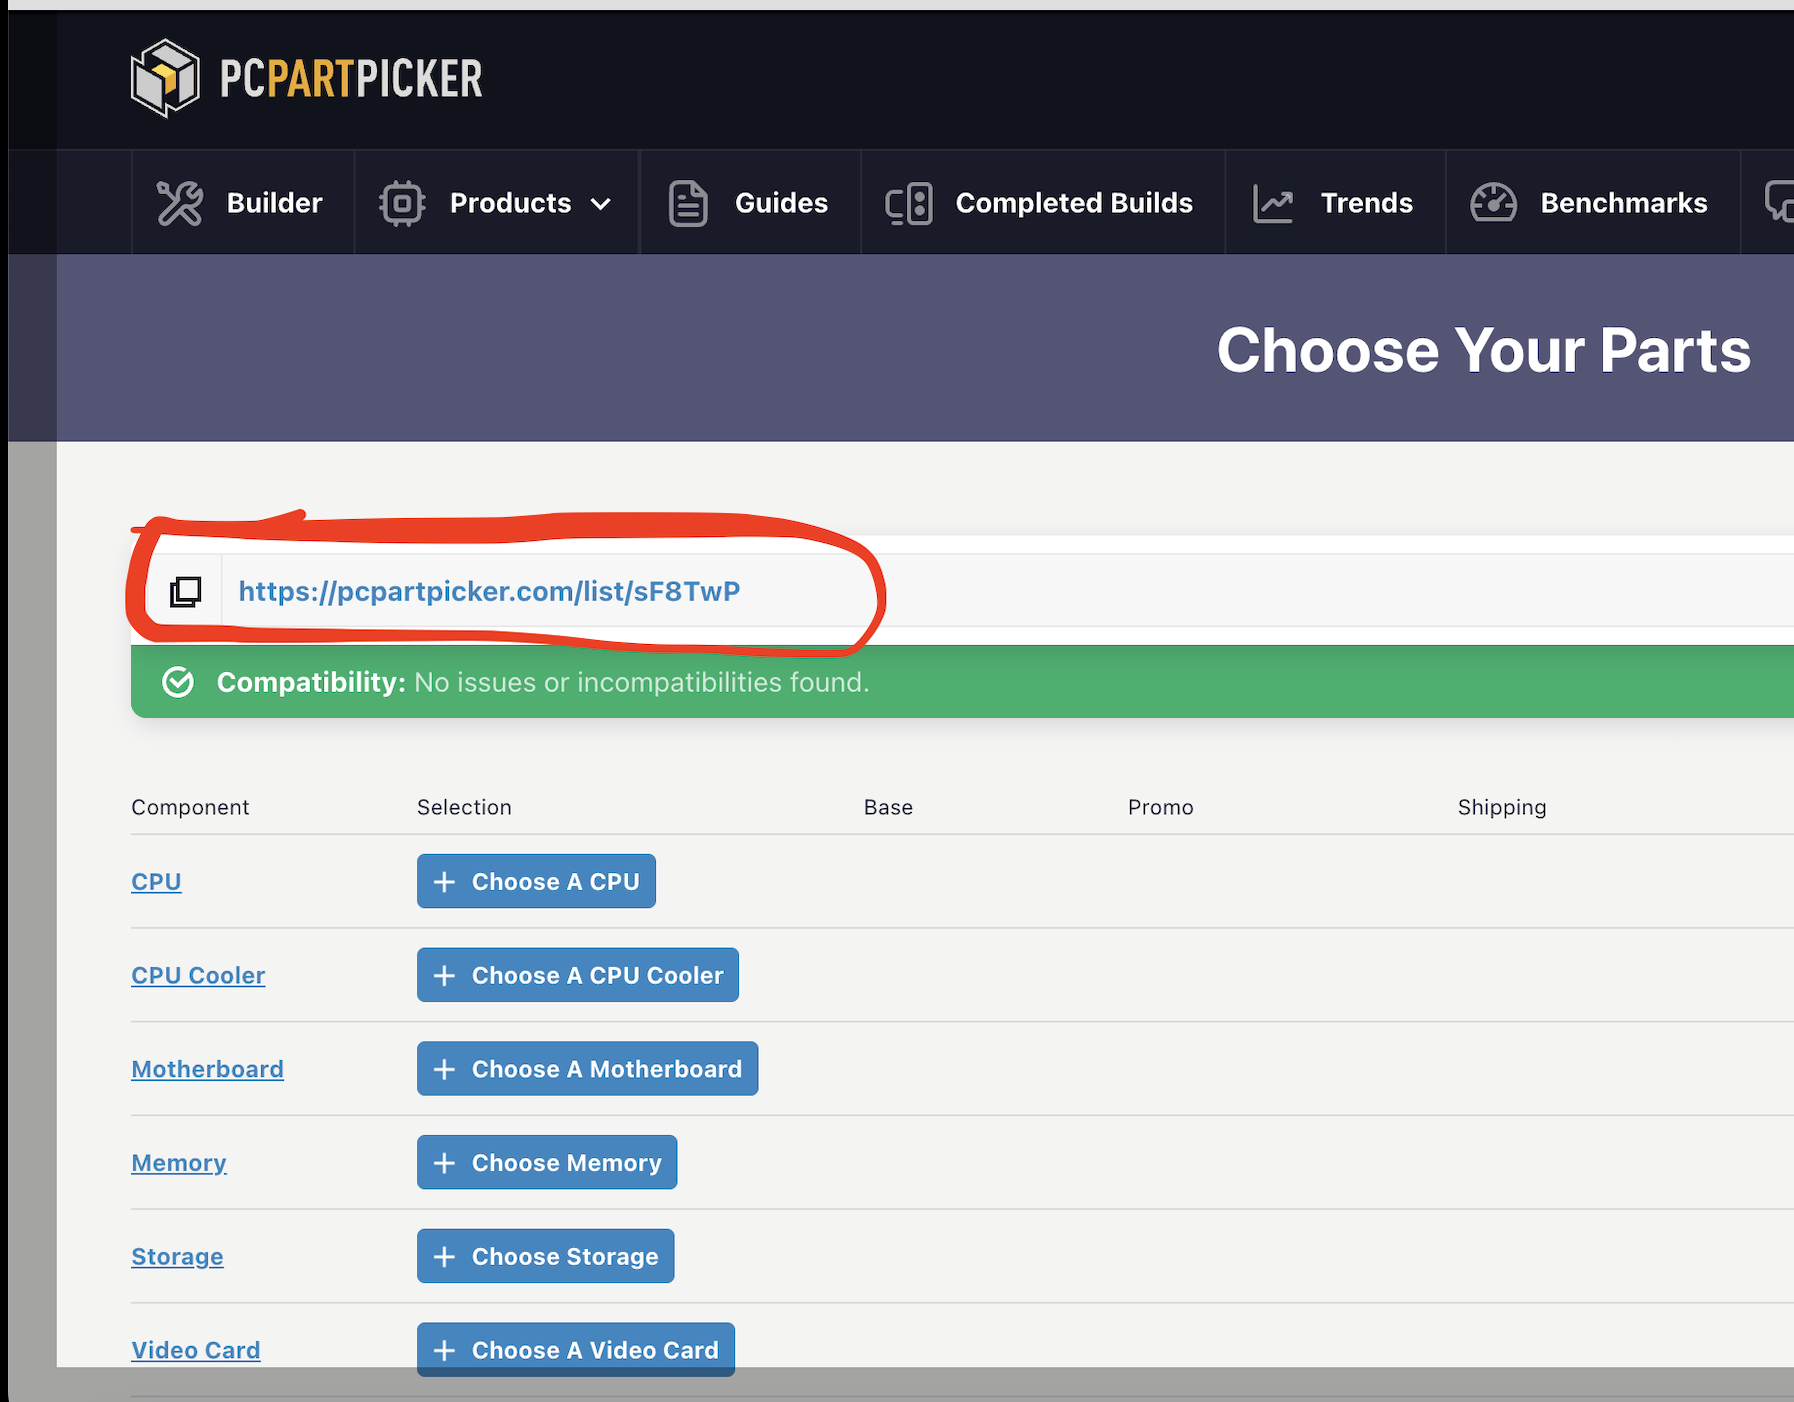This screenshot has width=1794, height=1402.
Task: Click Choose A CPU button
Action: 536,881
